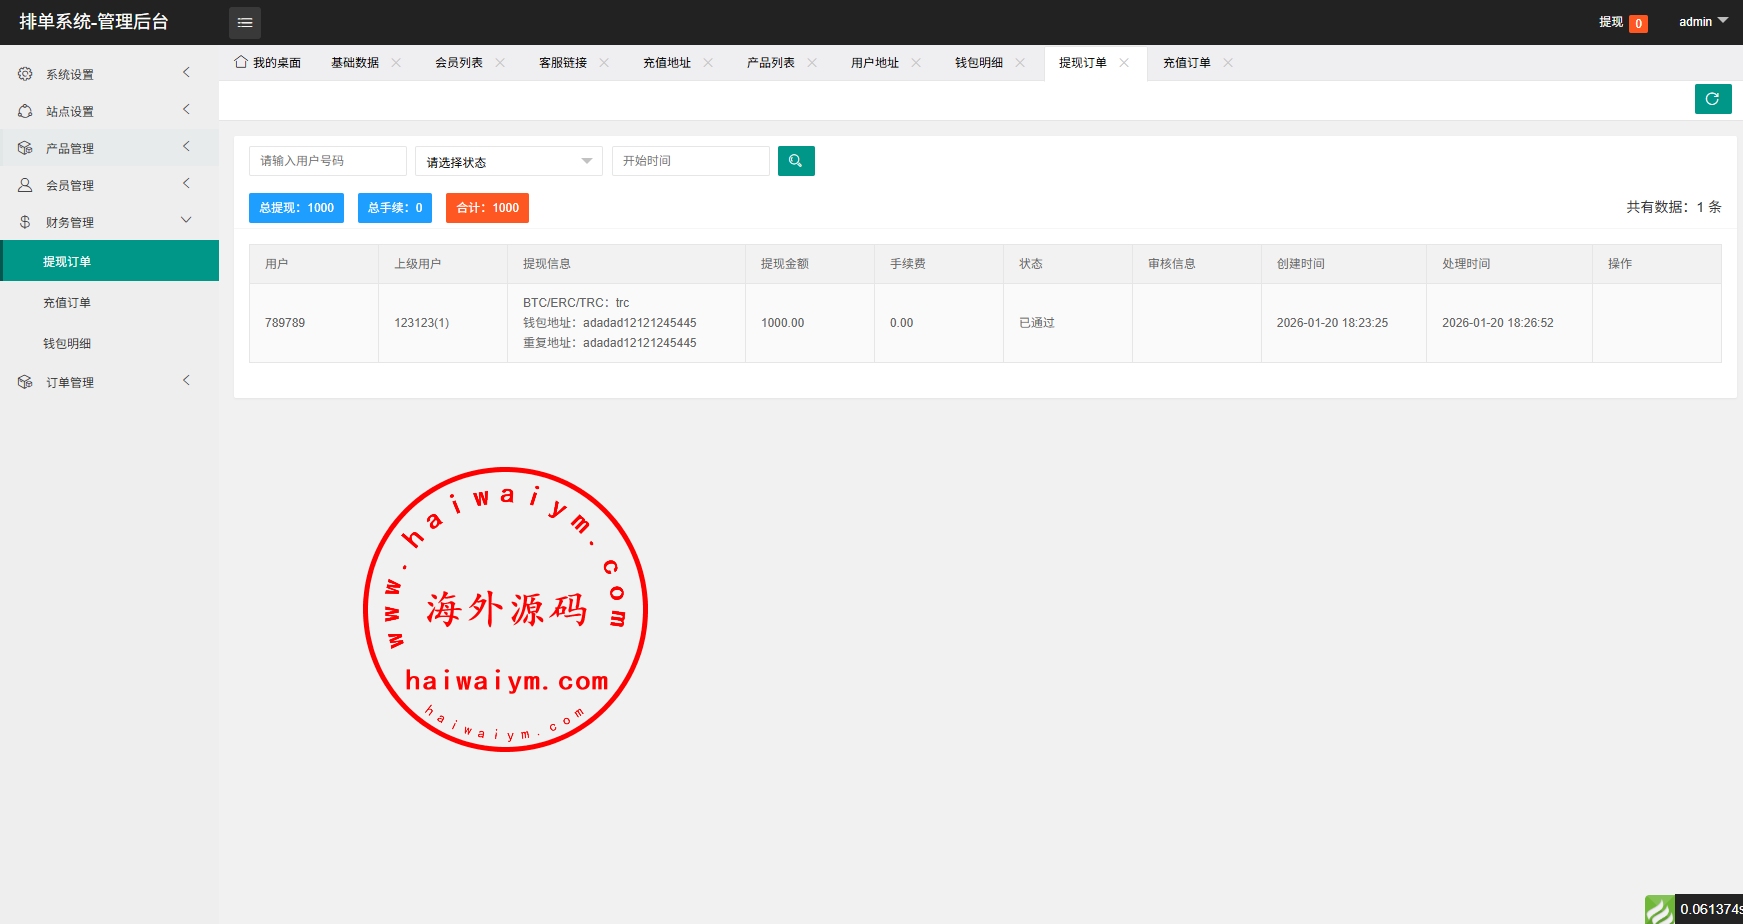
Task: Click the hamburger menu collapse icon
Action: [x=245, y=23]
